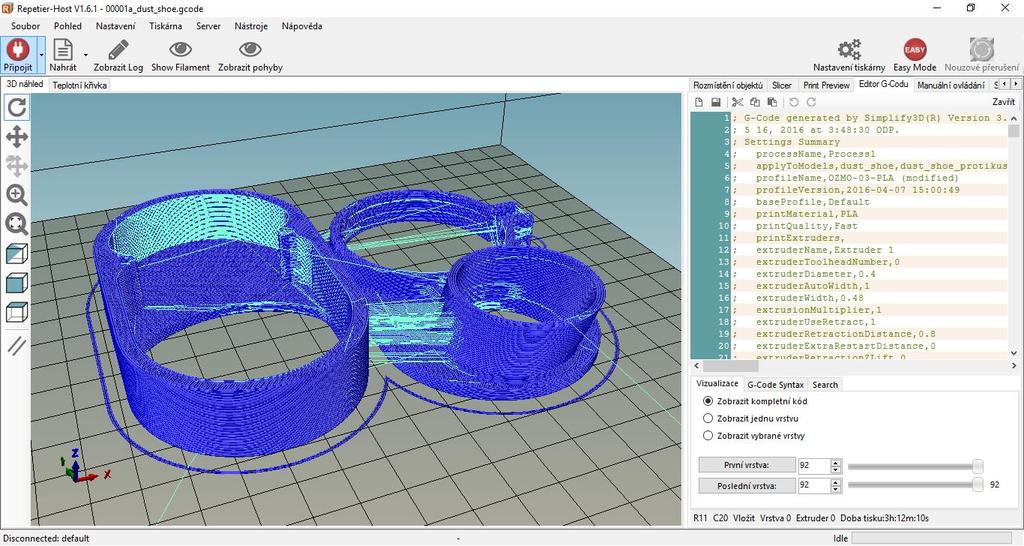Select the move object tool

tap(16, 166)
